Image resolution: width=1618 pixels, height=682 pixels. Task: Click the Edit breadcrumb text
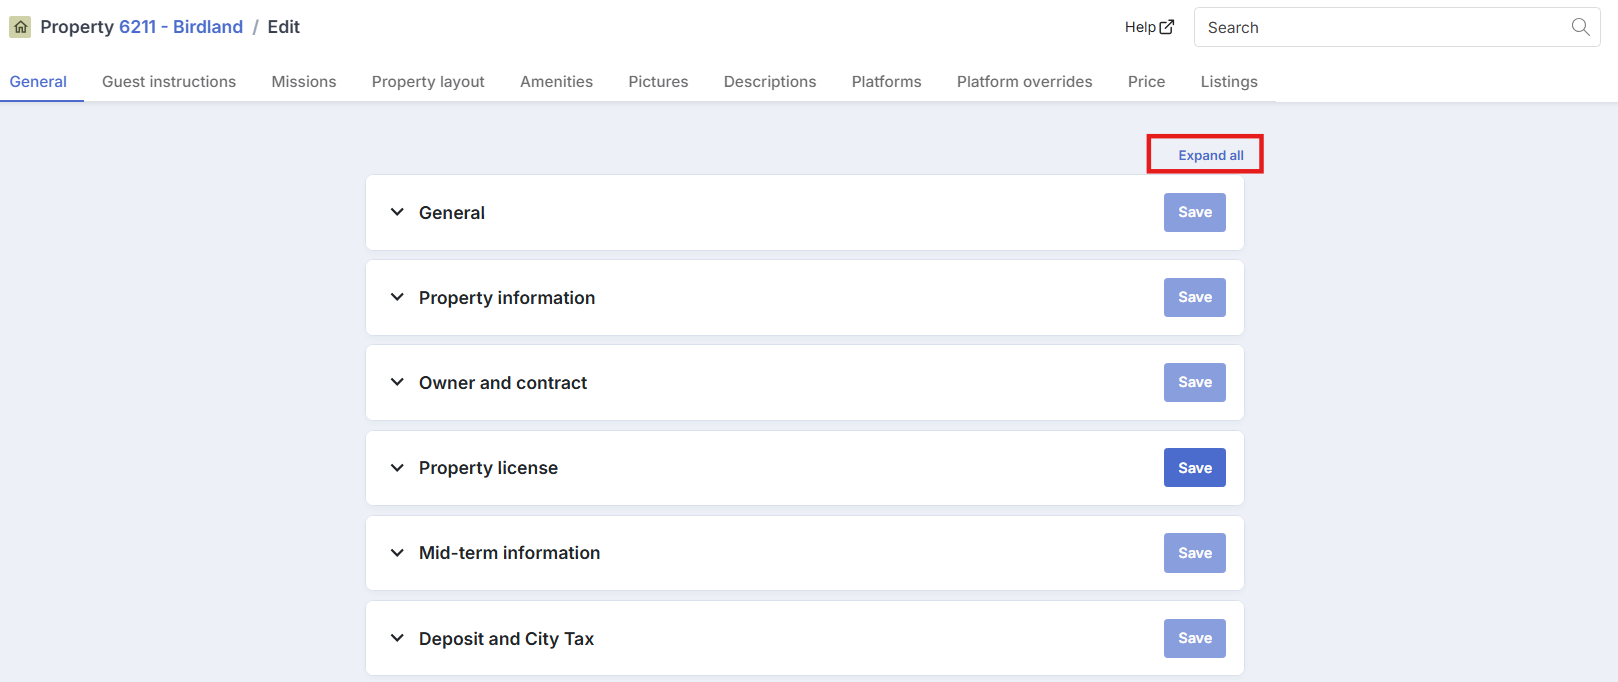(x=284, y=27)
